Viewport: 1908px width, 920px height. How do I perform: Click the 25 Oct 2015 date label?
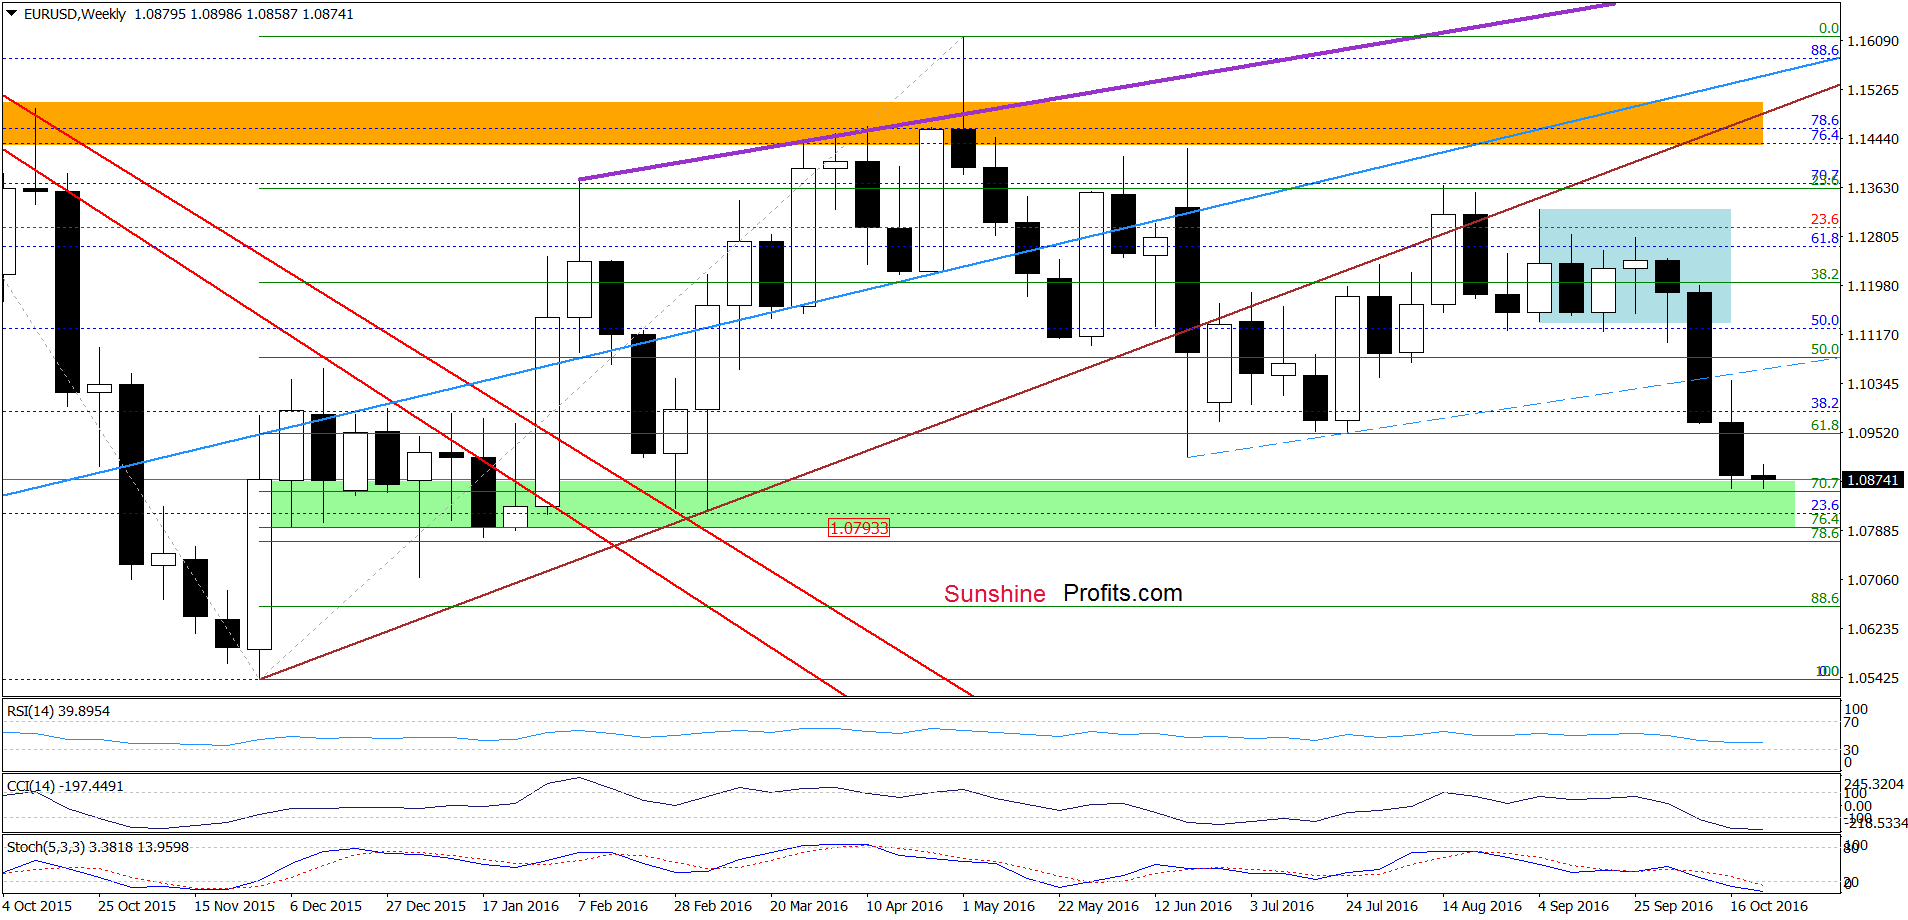pyautogui.click(x=137, y=906)
